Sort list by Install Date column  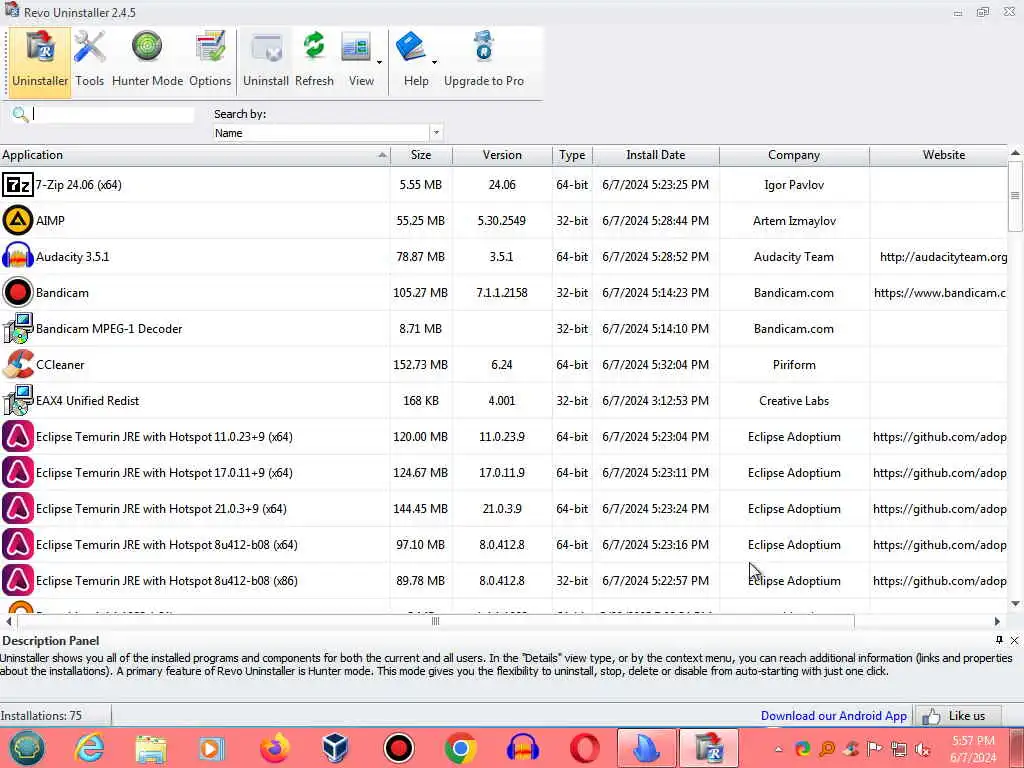point(656,155)
